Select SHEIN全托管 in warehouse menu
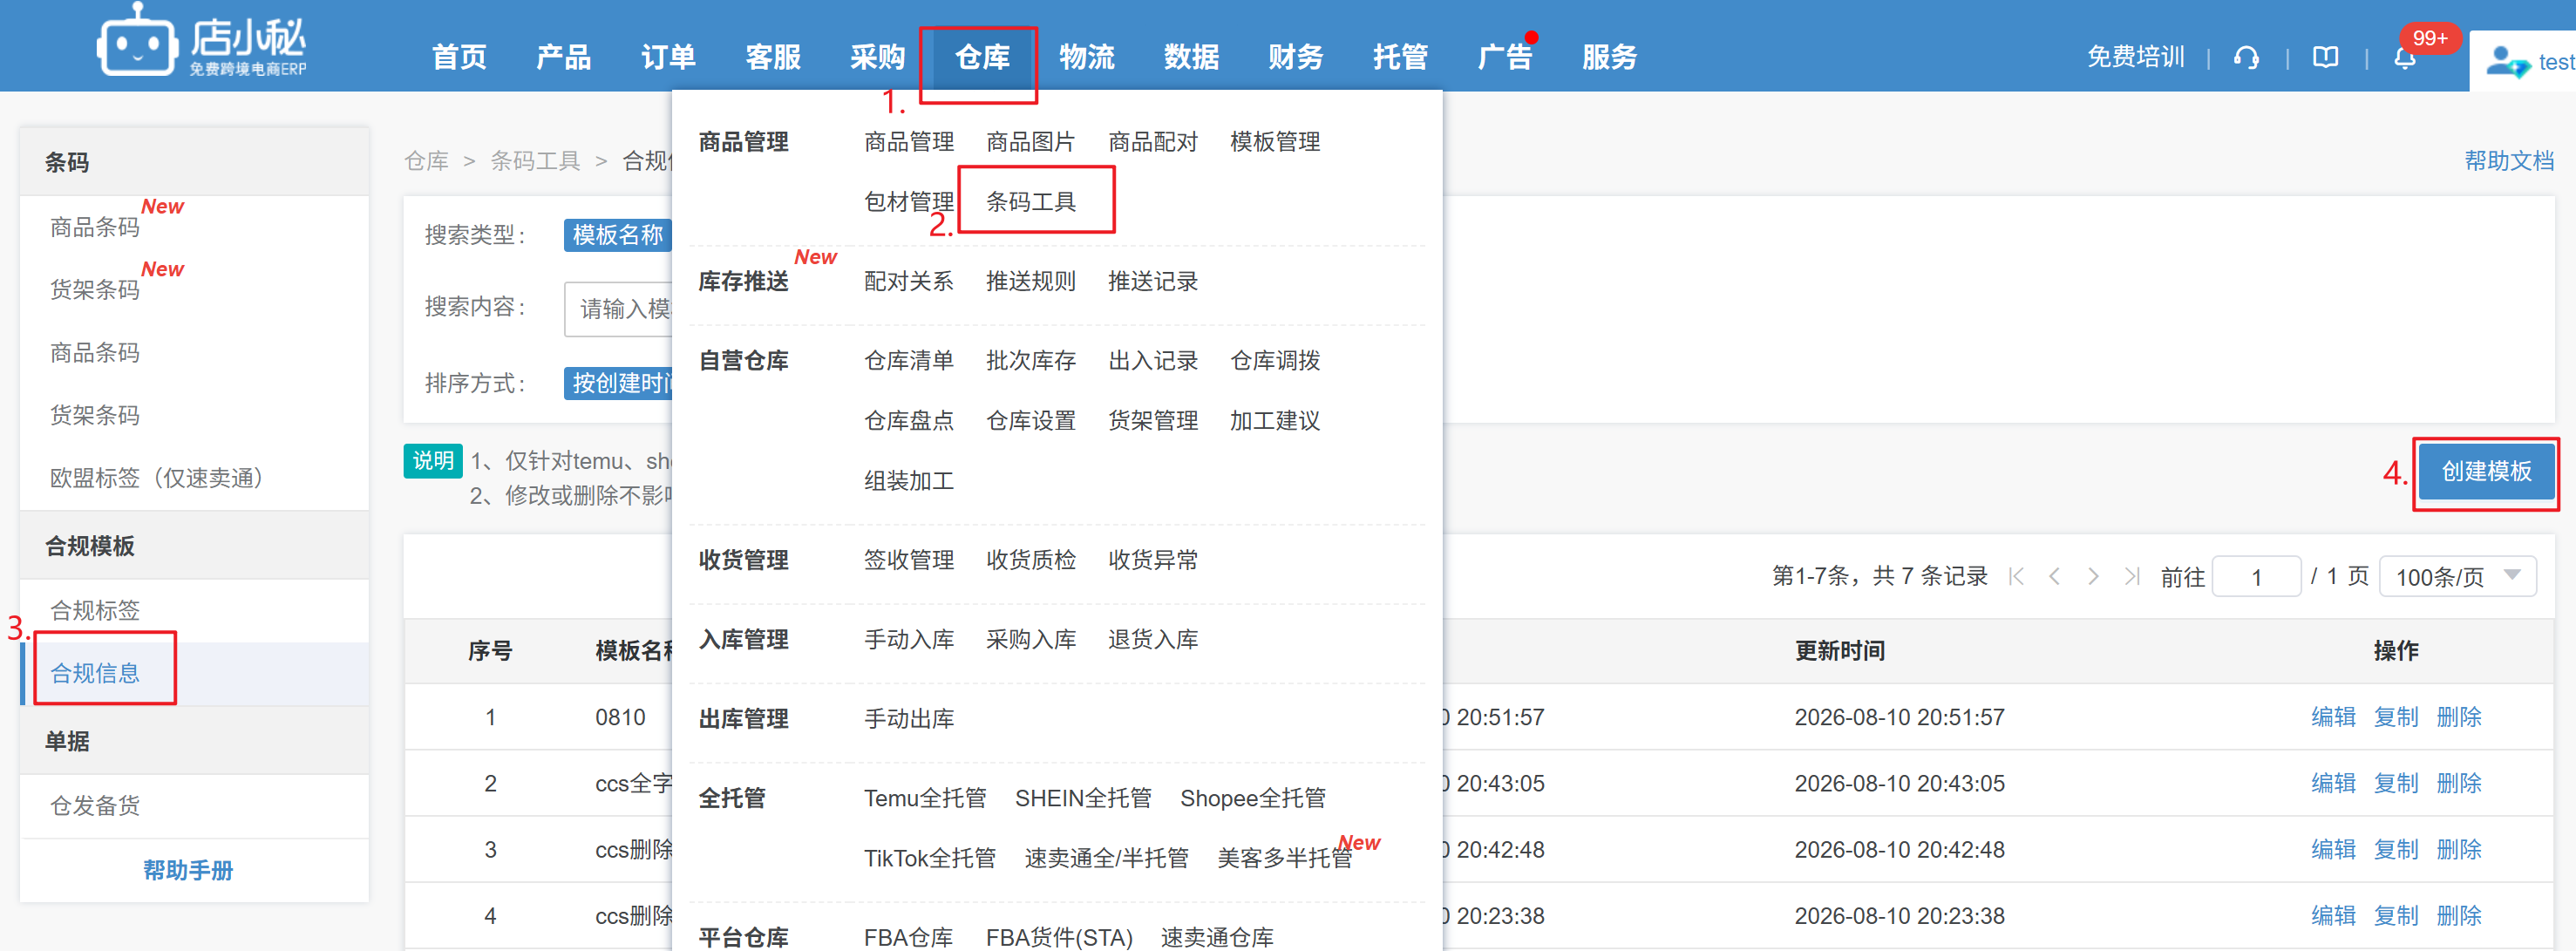Image resolution: width=2576 pixels, height=951 pixels. click(1083, 798)
